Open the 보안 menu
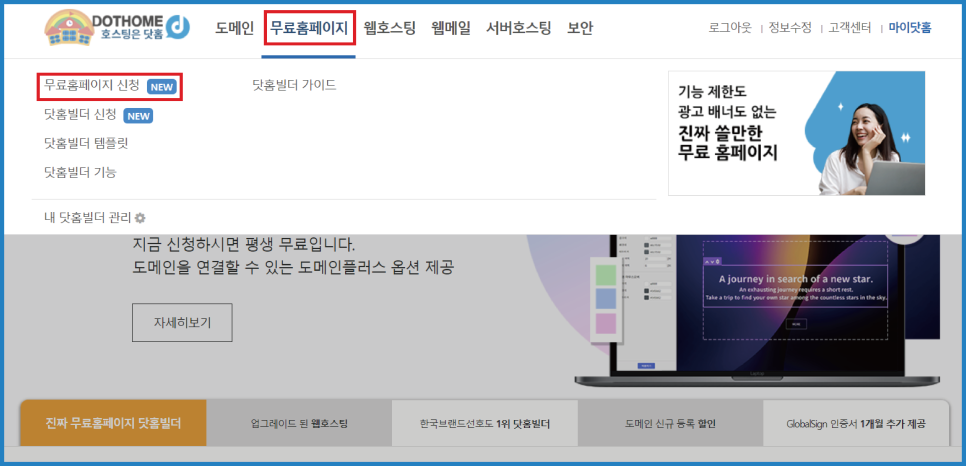 [580, 28]
